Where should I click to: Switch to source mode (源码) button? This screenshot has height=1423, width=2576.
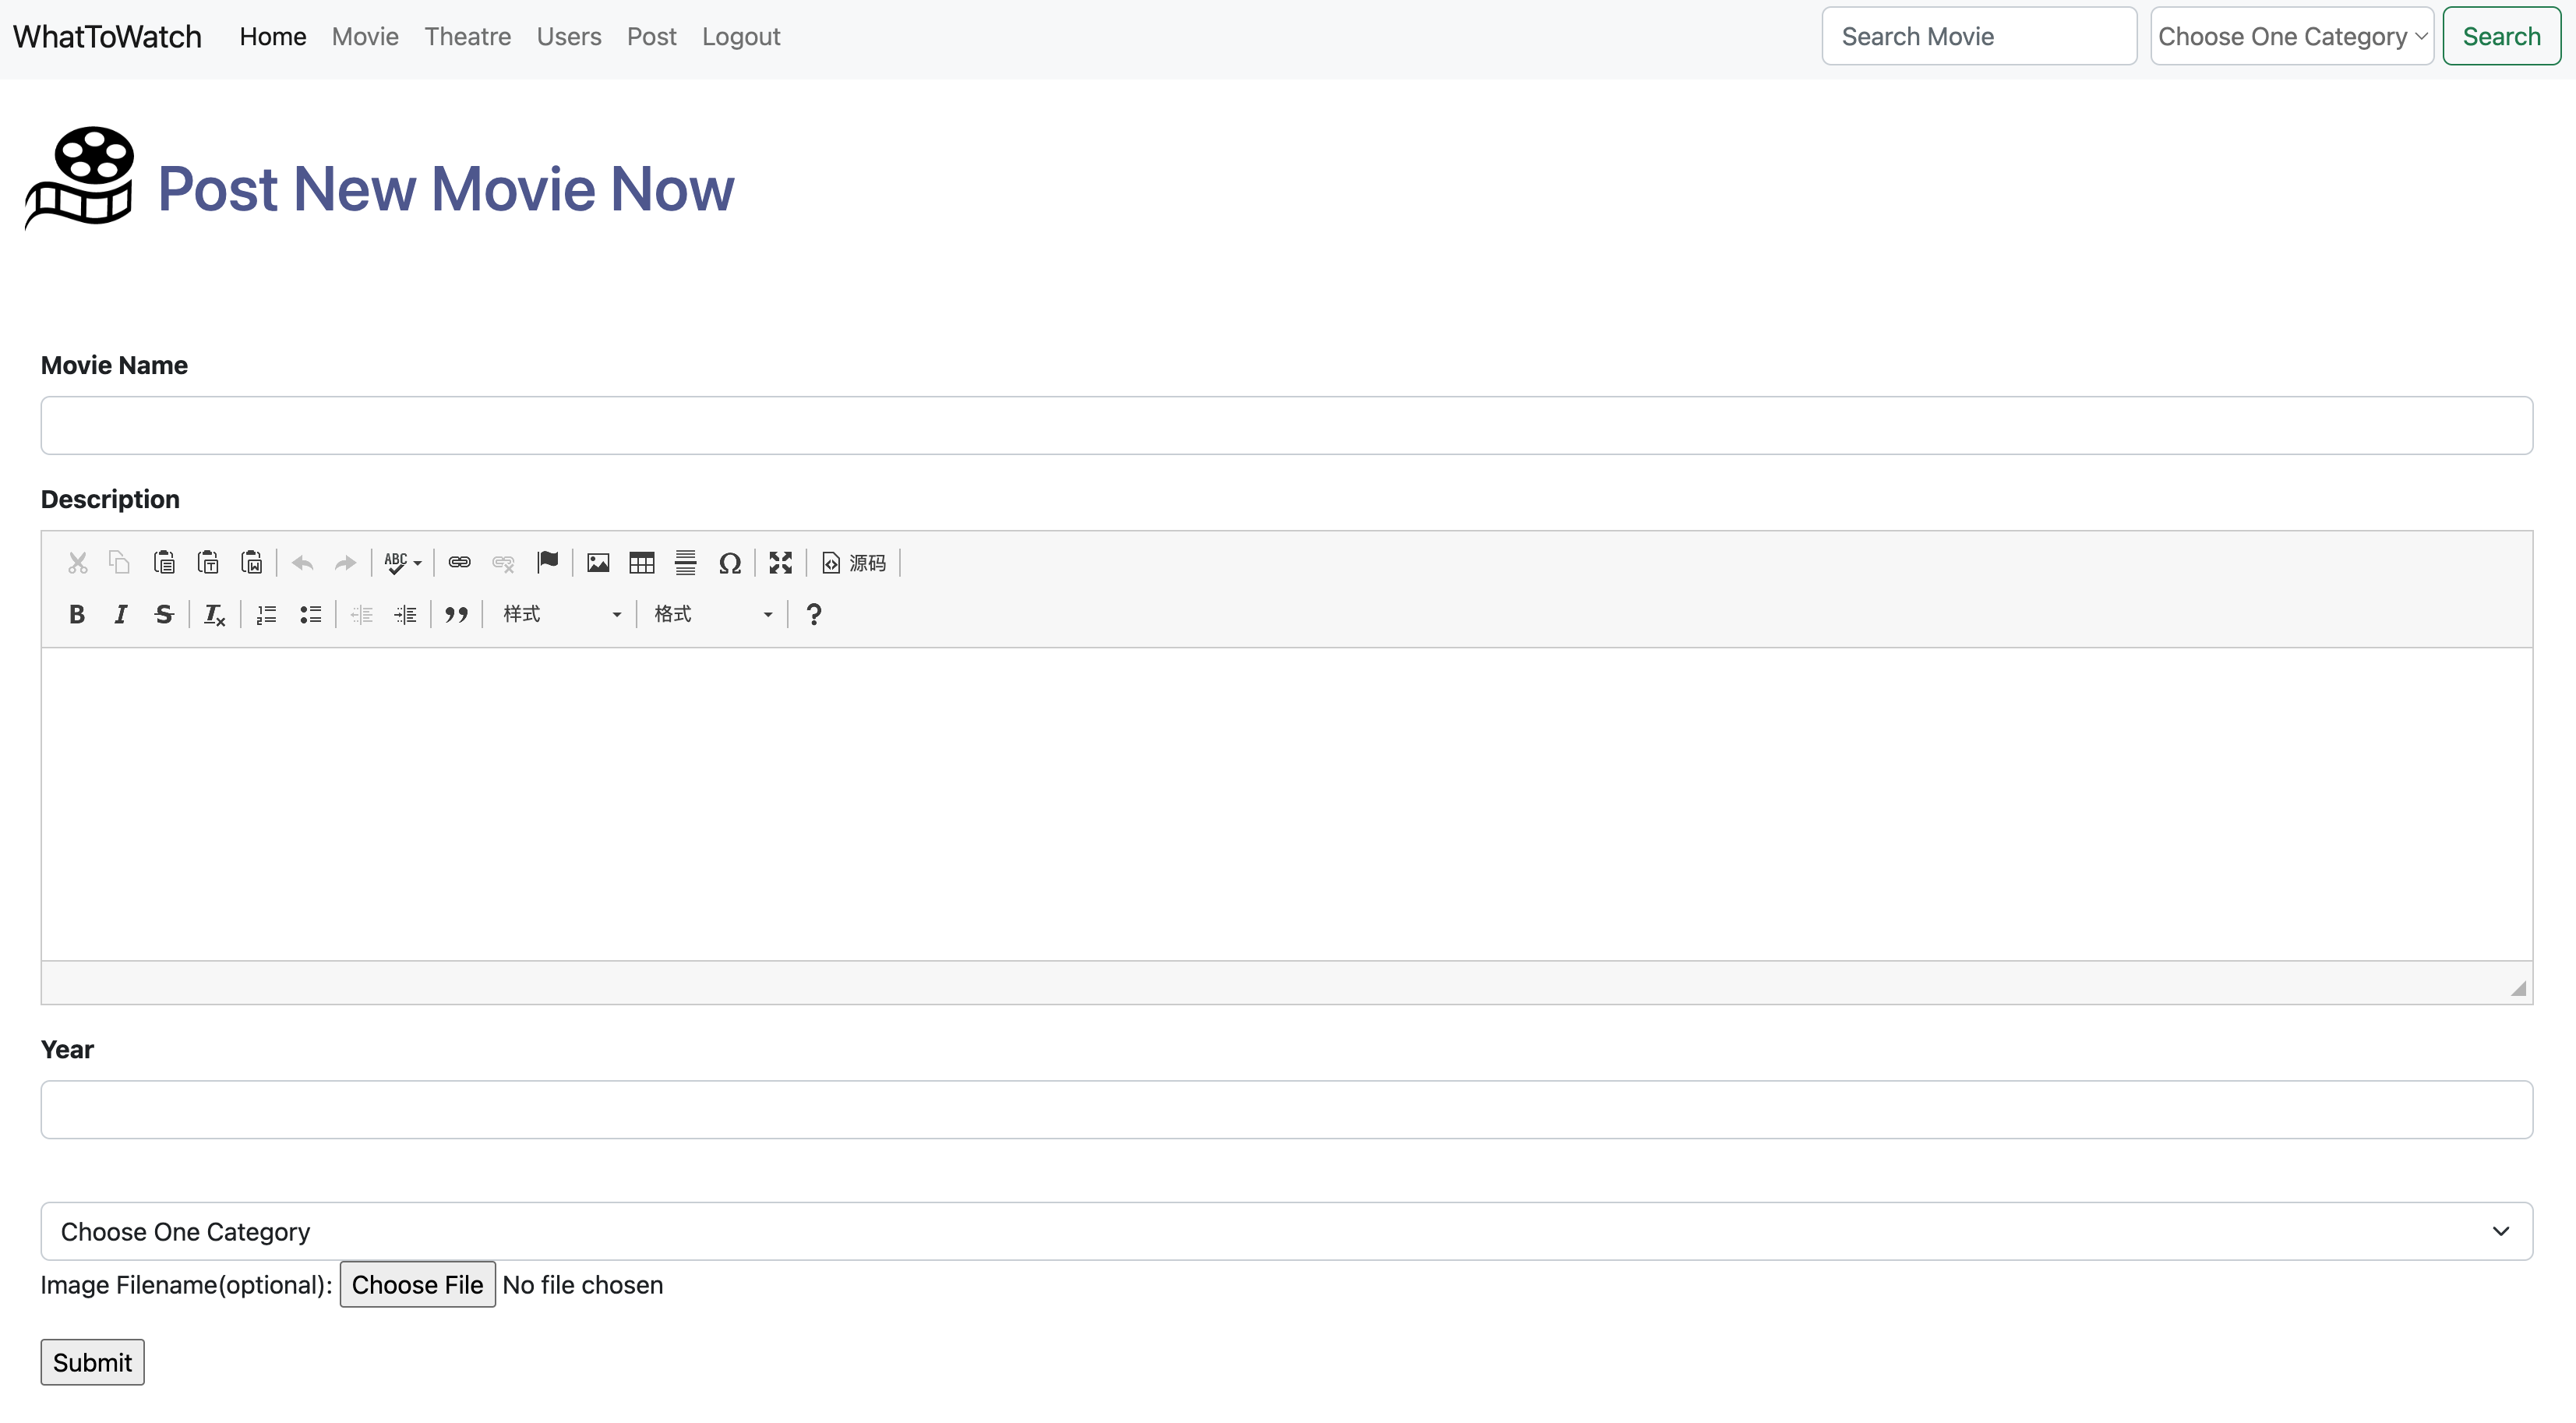854,563
